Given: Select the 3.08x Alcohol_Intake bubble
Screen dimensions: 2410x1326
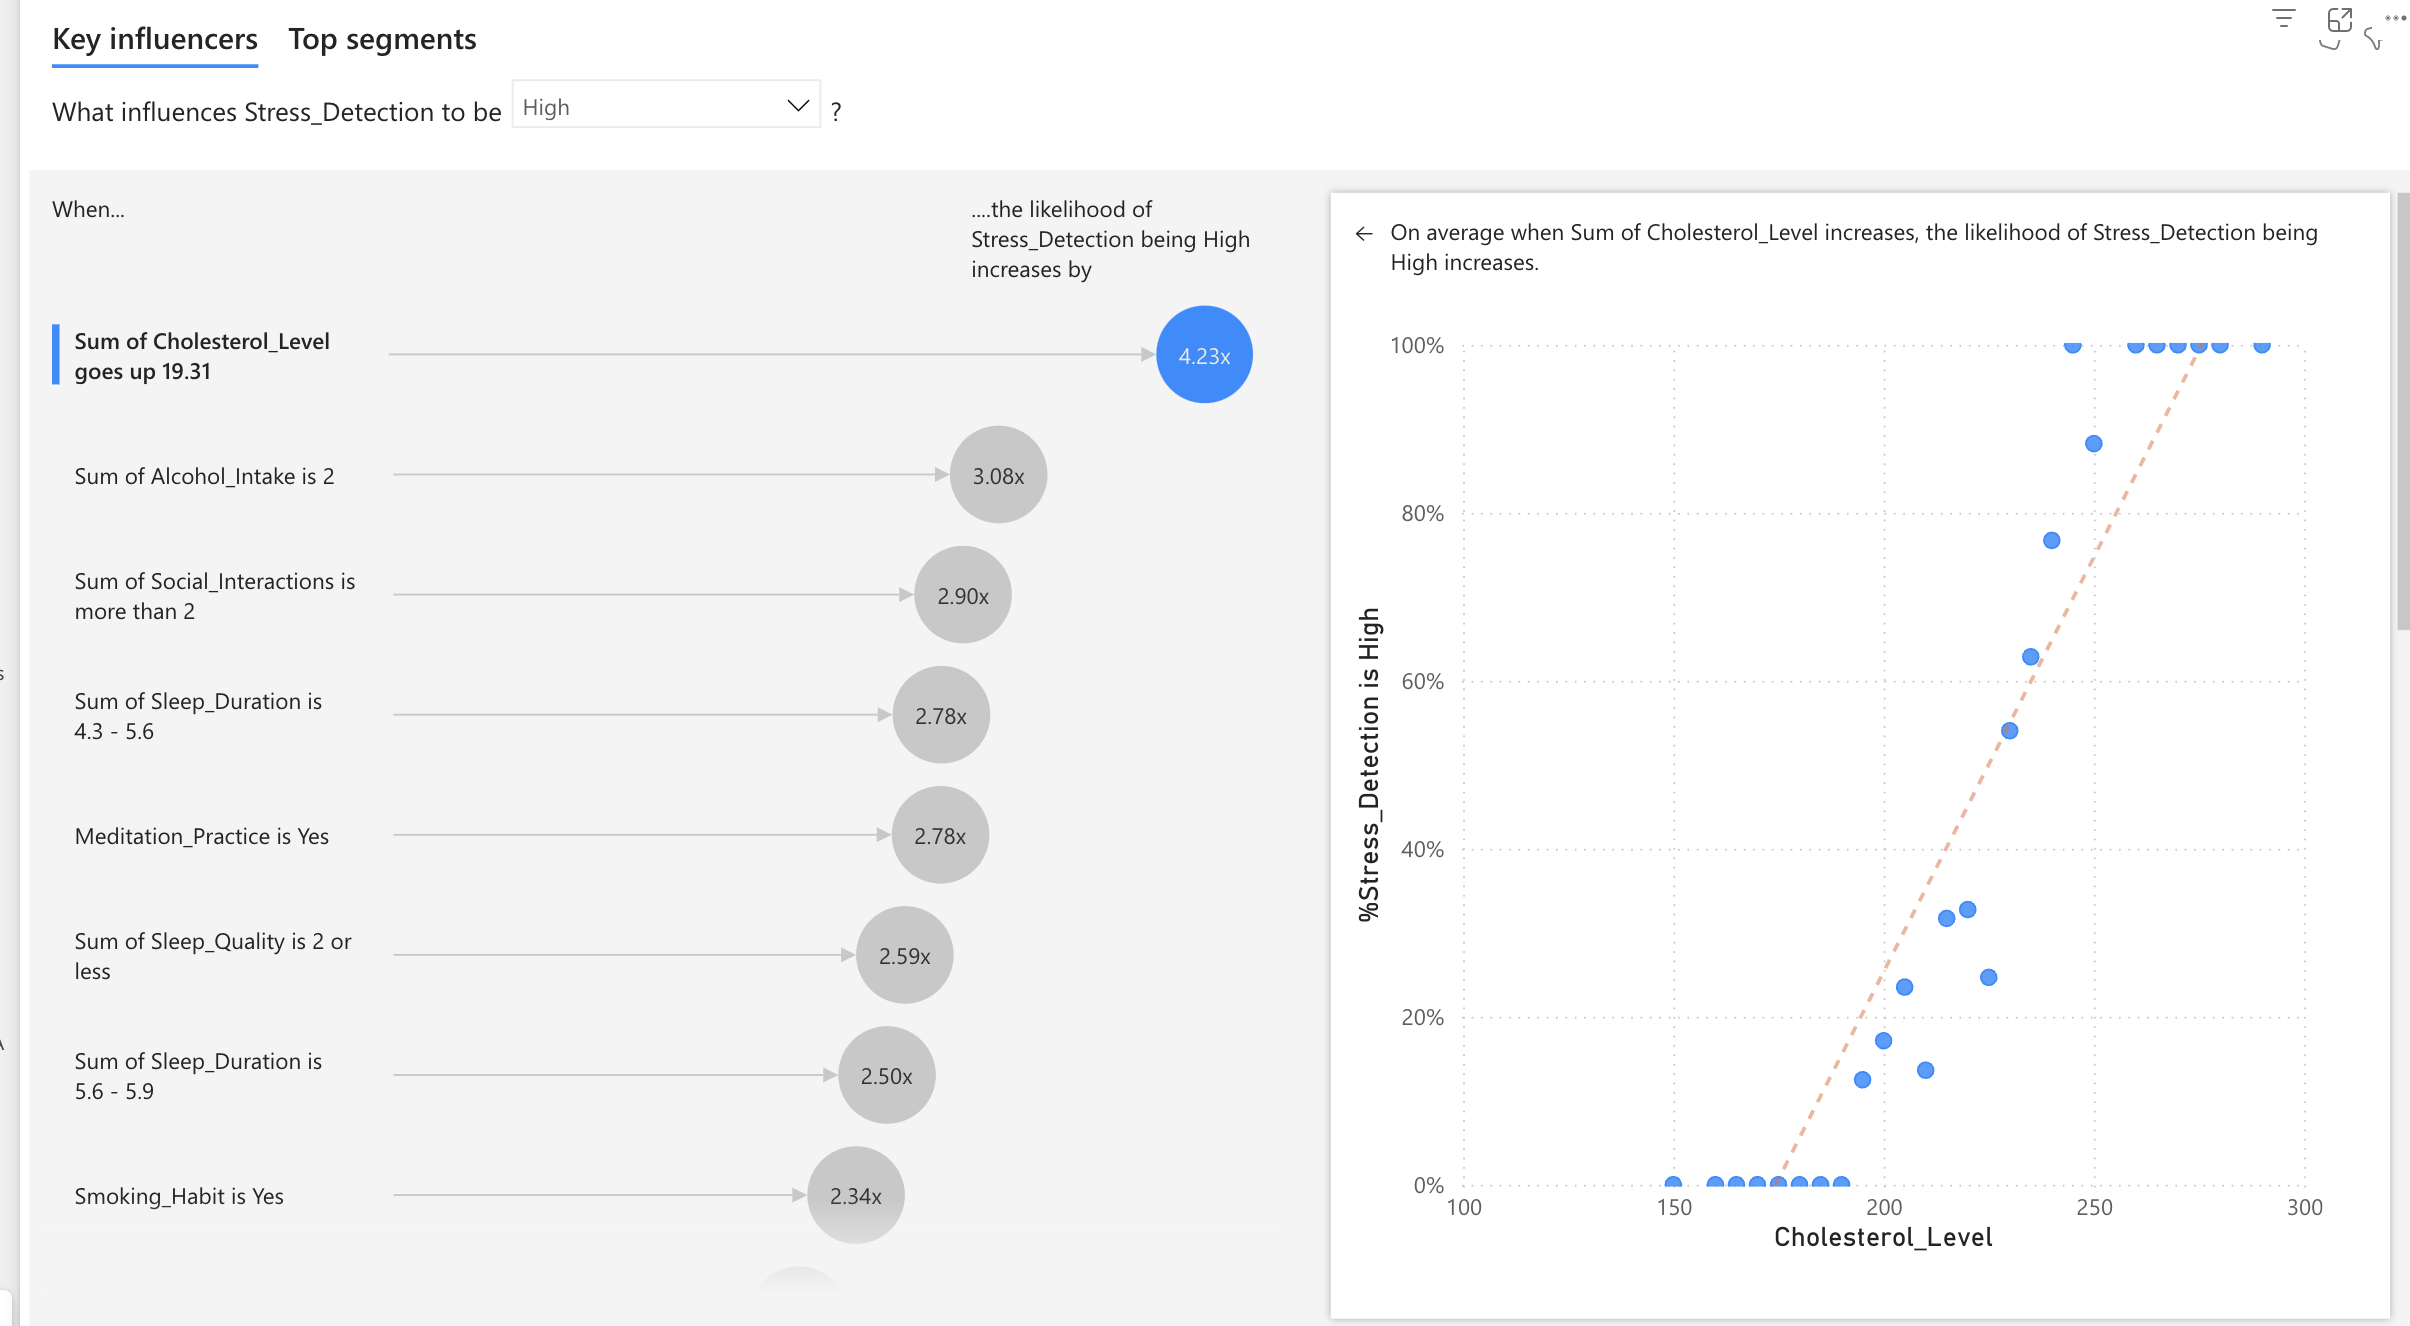Looking at the screenshot, I should pos(998,475).
